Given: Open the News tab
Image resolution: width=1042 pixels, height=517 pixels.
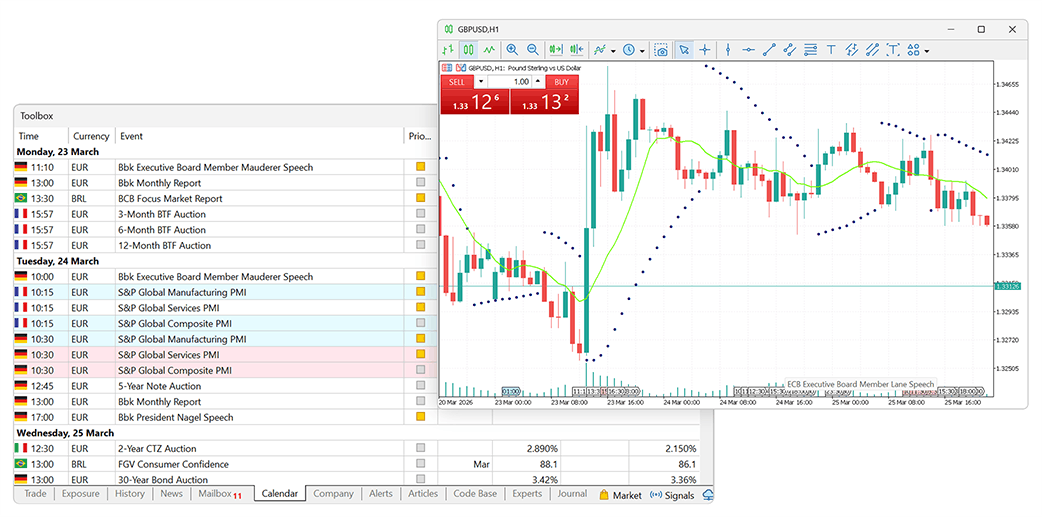Looking at the screenshot, I should pos(171,494).
